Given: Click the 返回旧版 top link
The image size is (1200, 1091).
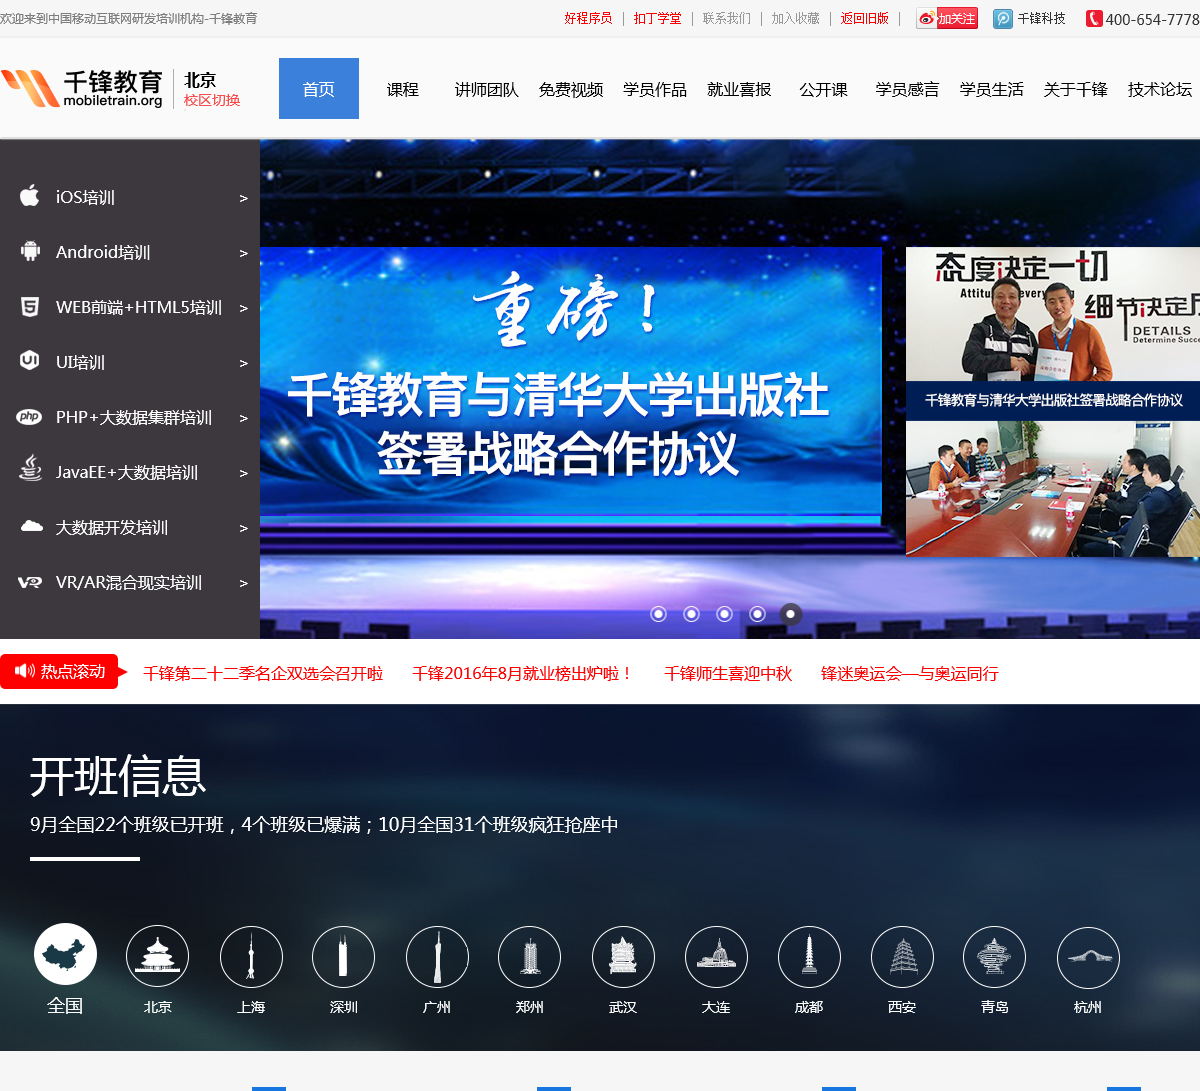Looking at the screenshot, I should pyautogui.click(x=864, y=18).
